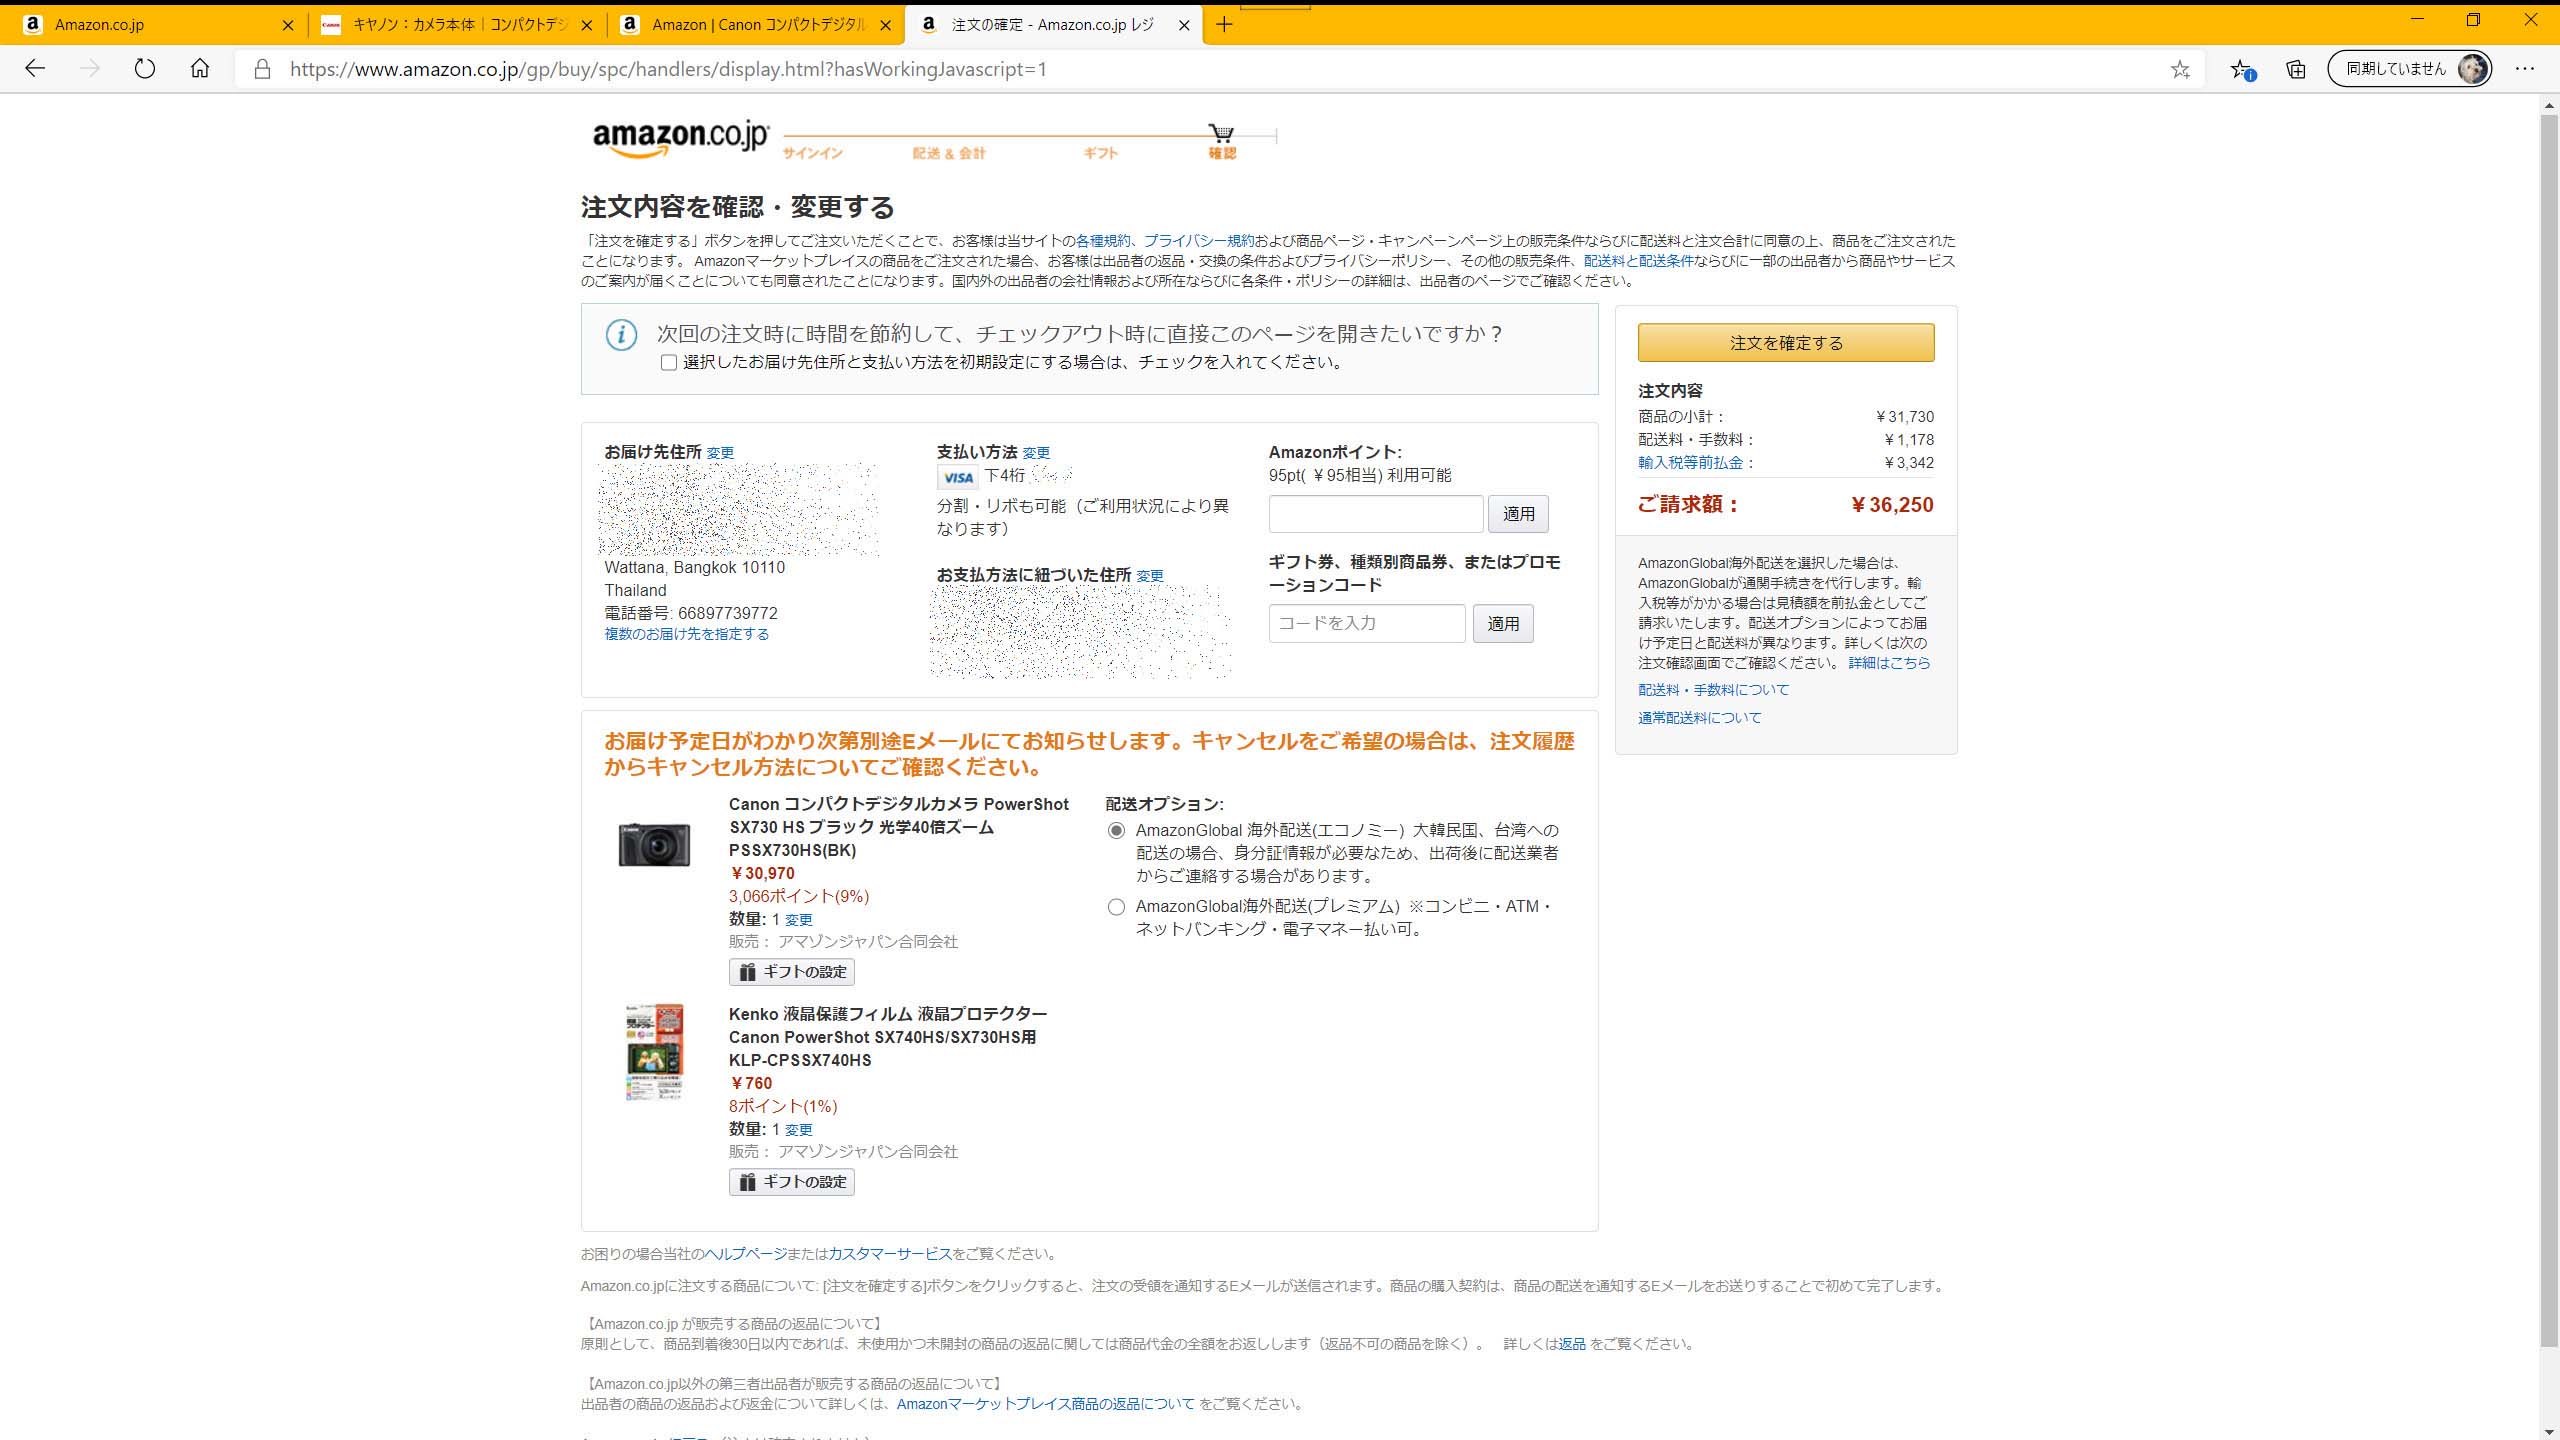Open the カスタマーサービス link

(x=890, y=1254)
